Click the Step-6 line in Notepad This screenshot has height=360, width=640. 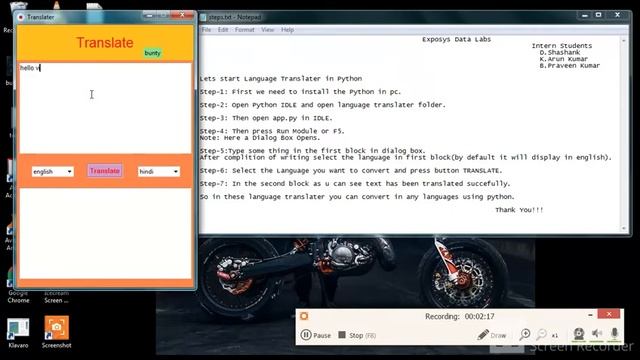tap(351, 171)
